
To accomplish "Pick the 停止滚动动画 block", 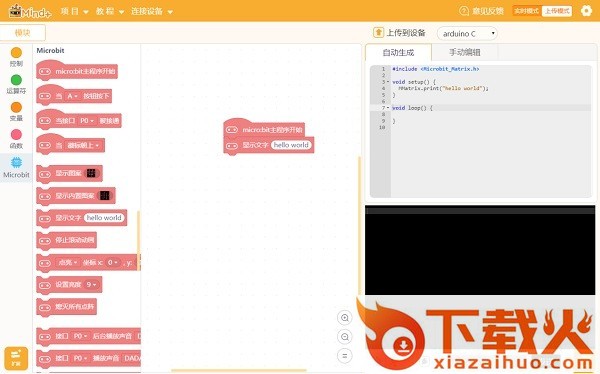I will click(67, 240).
